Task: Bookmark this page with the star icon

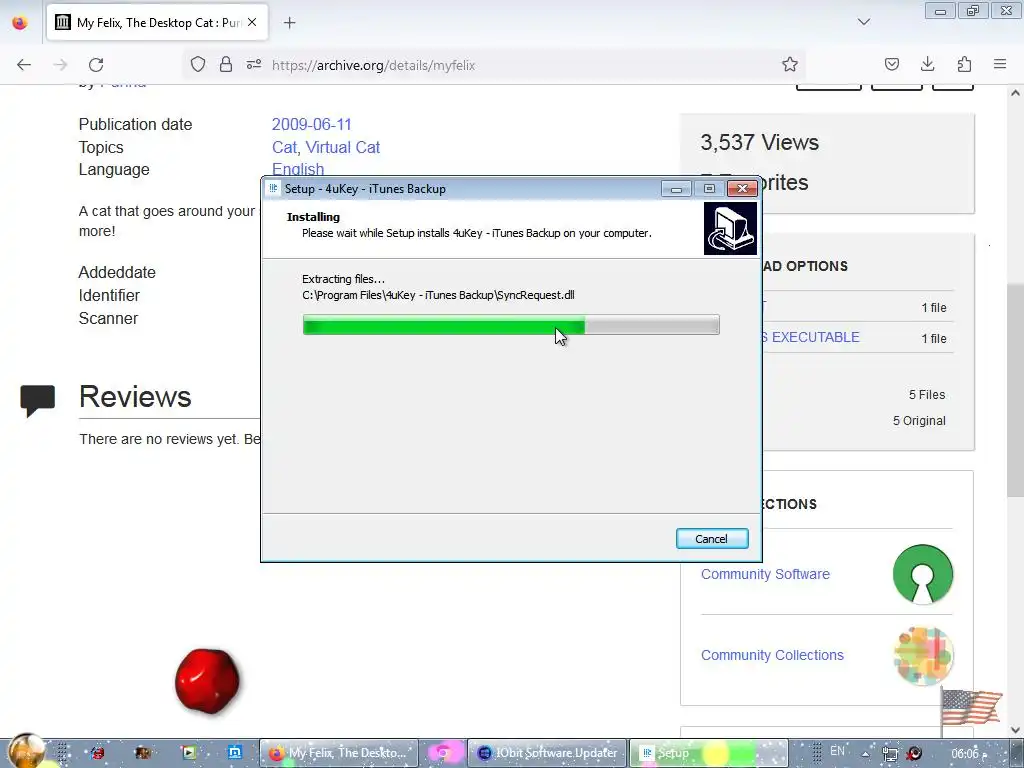Action: point(790,64)
